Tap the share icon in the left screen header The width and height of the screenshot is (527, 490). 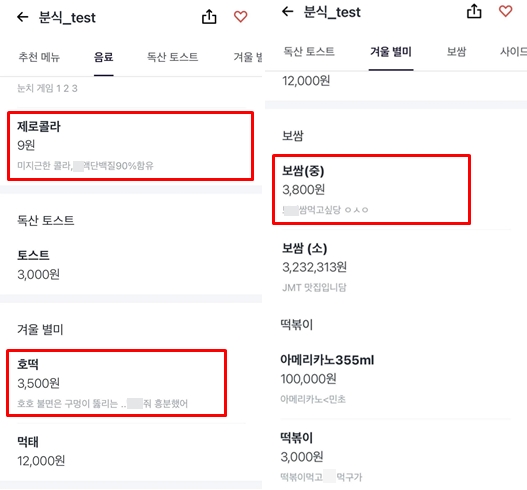click(209, 16)
